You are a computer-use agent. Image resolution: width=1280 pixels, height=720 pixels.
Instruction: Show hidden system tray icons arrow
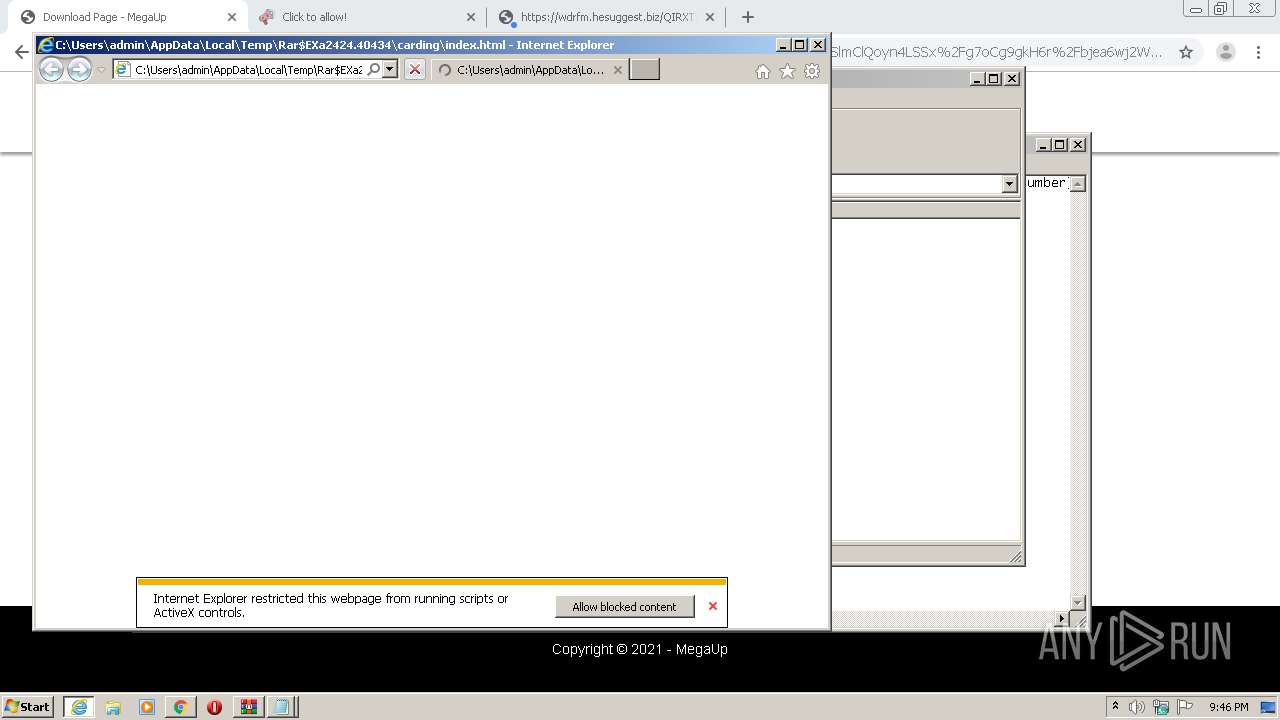pos(1115,706)
